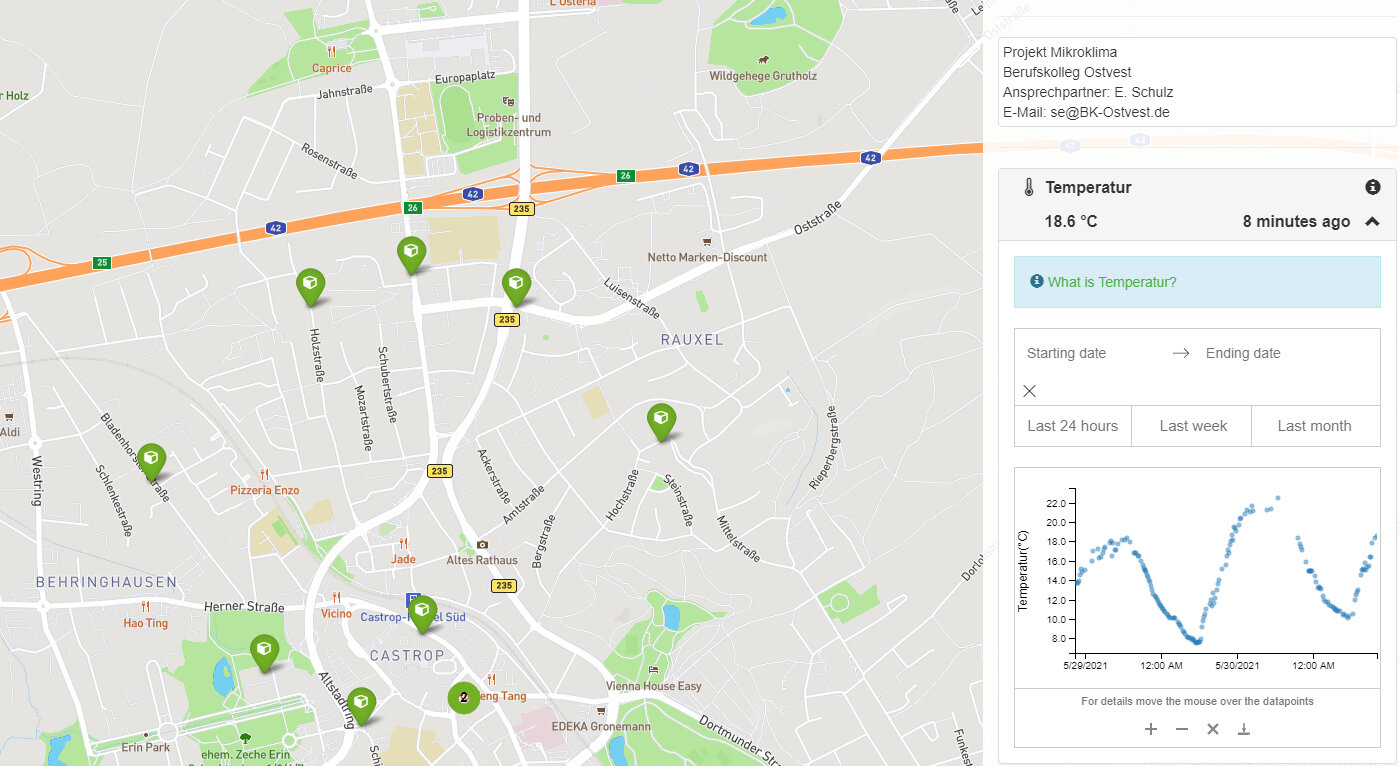Click the Netto Marken-Discount label

(707, 257)
